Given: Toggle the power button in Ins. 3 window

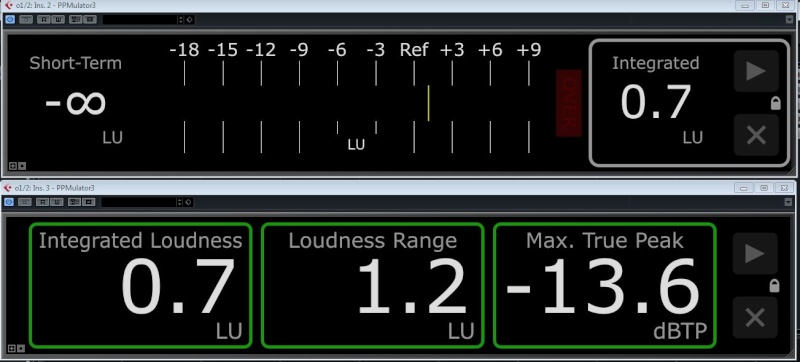Looking at the screenshot, I should tap(9, 202).
